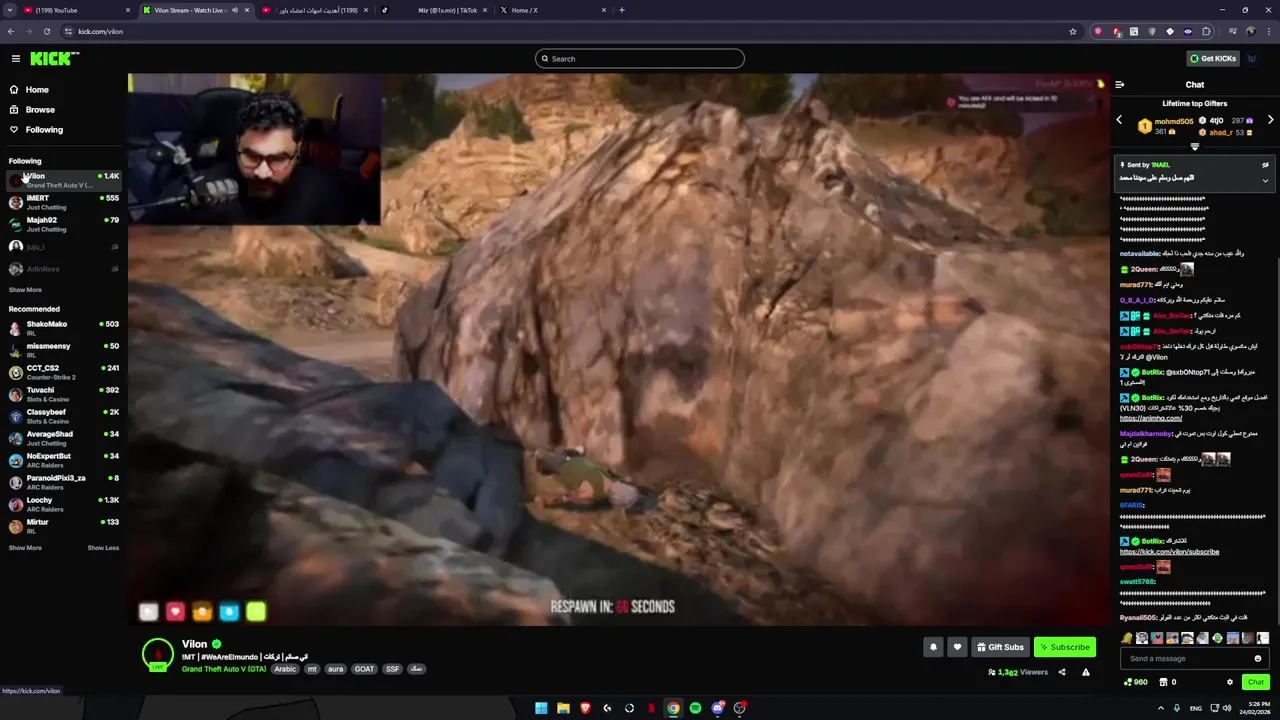Screen dimensions: 1280x720
Task: Open Vilon channel avatar below video
Action: (x=158, y=654)
